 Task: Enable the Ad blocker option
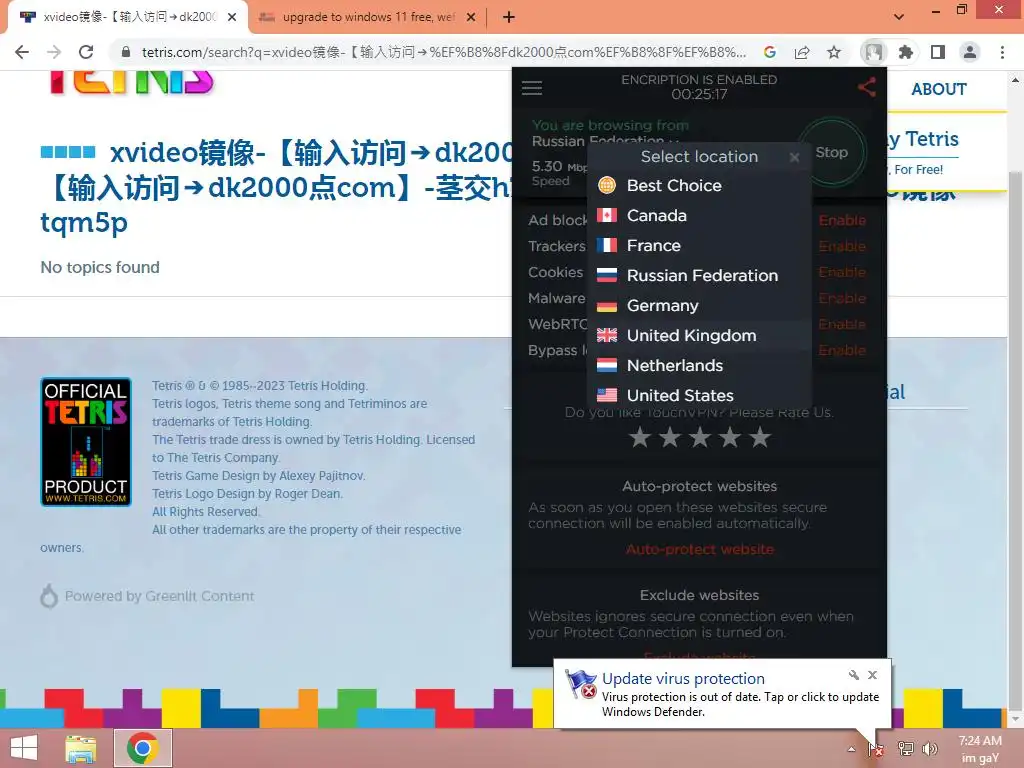tap(842, 221)
